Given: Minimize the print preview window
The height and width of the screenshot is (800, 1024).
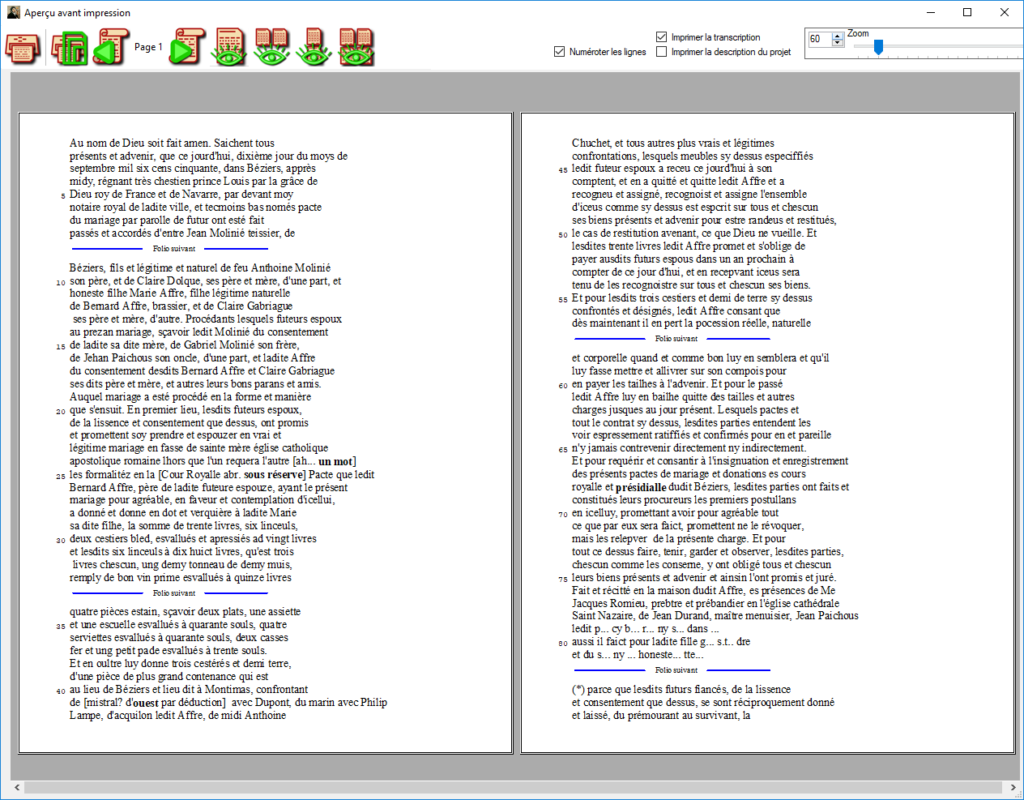Looking at the screenshot, I should (x=931, y=12).
